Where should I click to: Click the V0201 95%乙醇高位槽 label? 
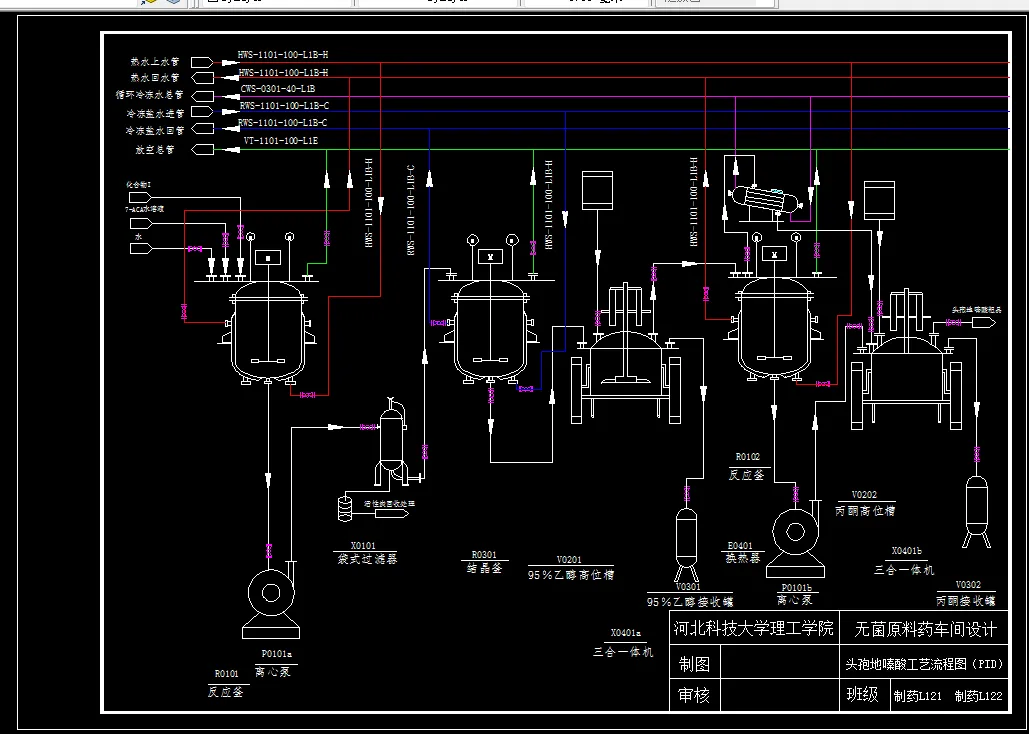pyautogui.click(x=571, y=567)
